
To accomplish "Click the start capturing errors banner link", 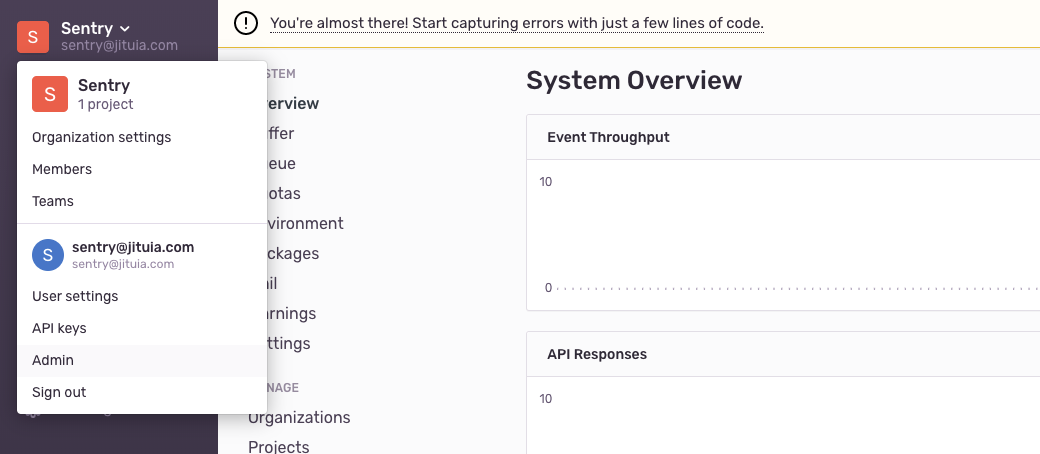I will 516,22.
